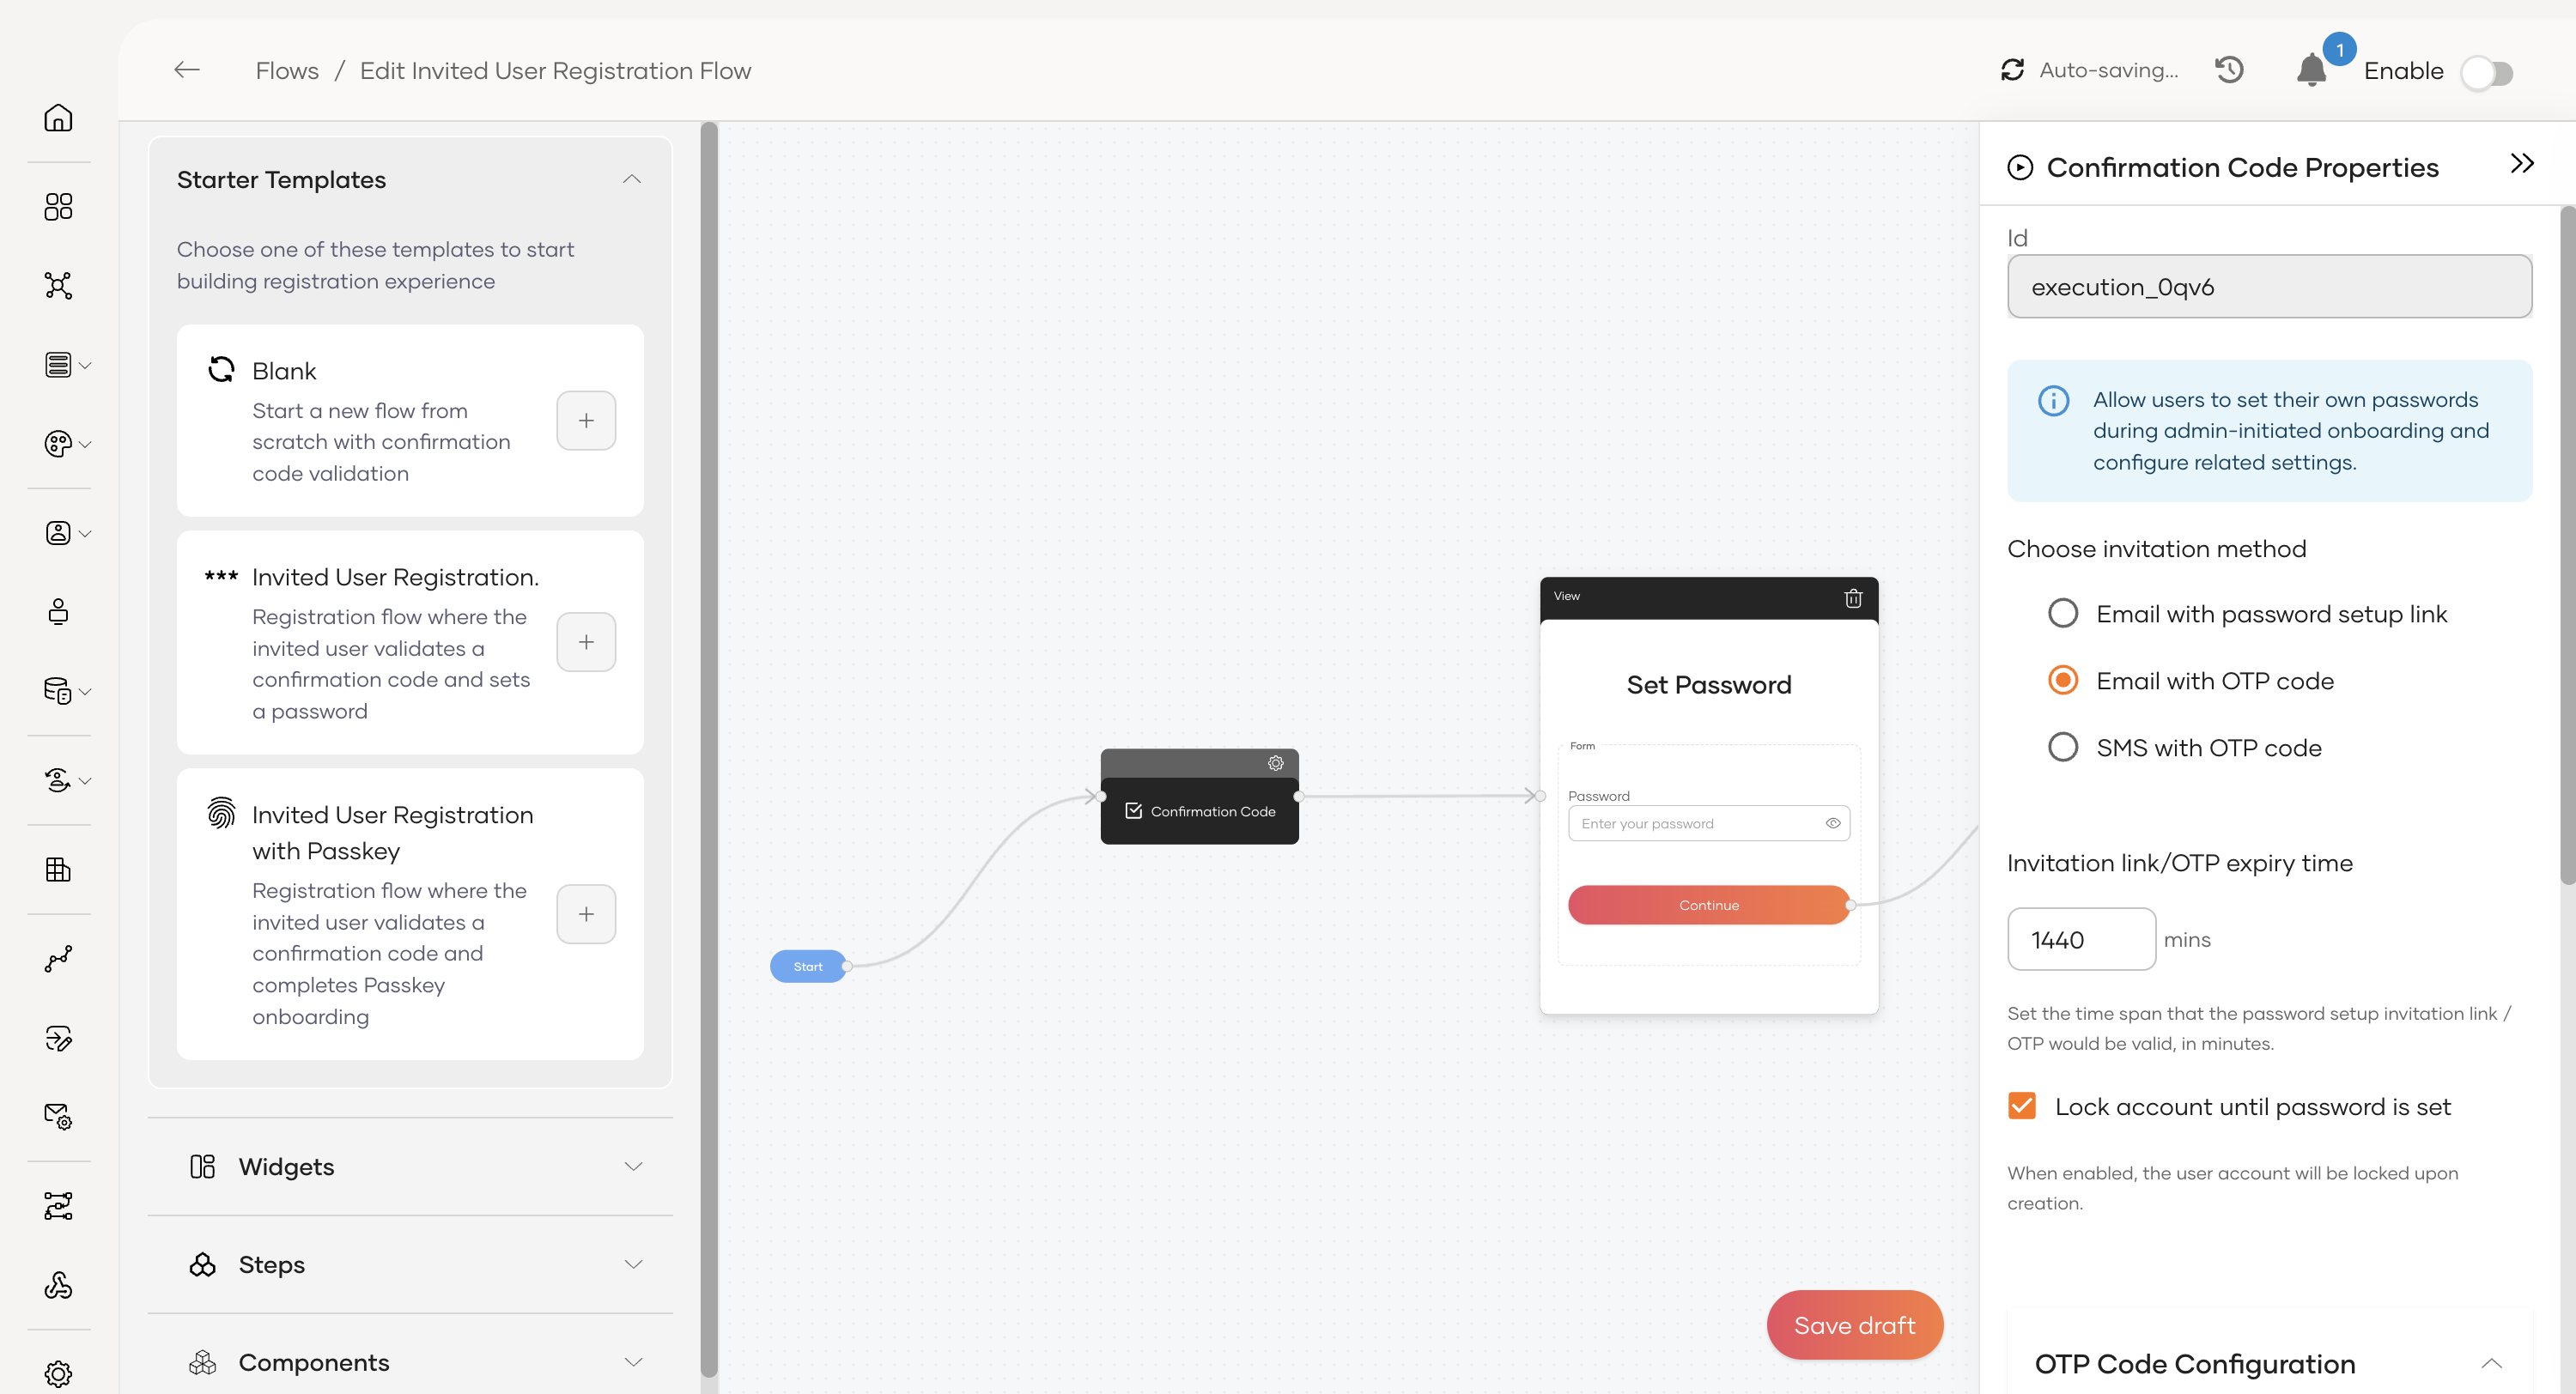This screenshot has height=1394, width=2576.
Task: Toggle password visibility eye icon
Action: 1832,823
